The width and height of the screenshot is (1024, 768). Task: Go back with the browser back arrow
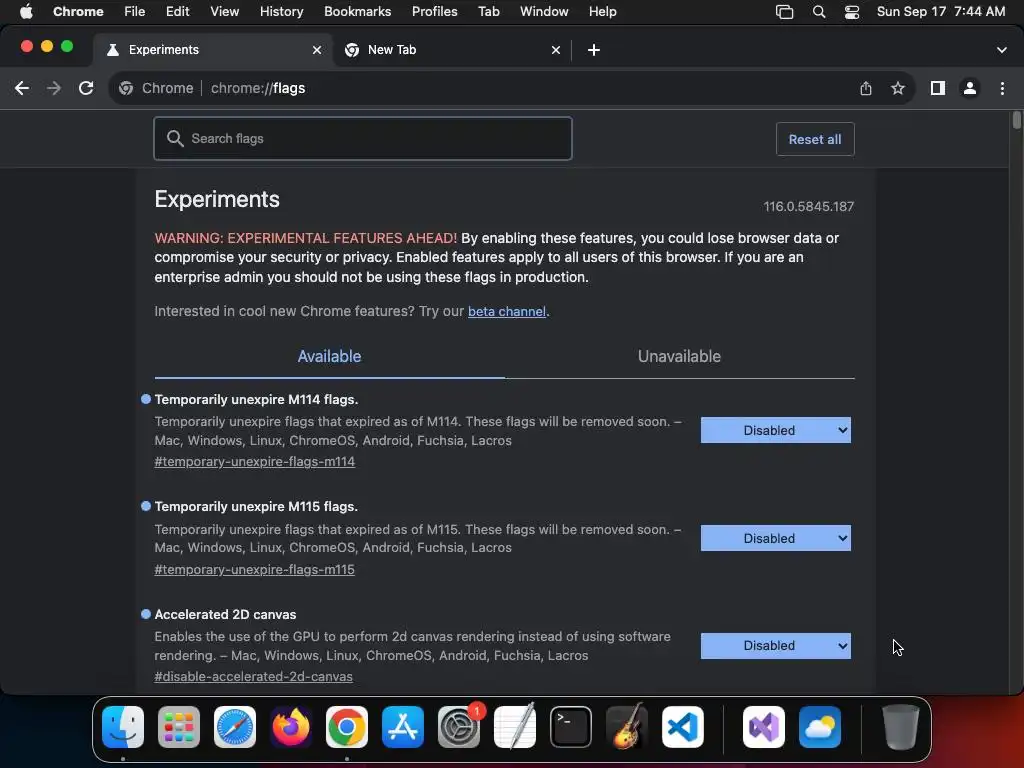[22, 88]
